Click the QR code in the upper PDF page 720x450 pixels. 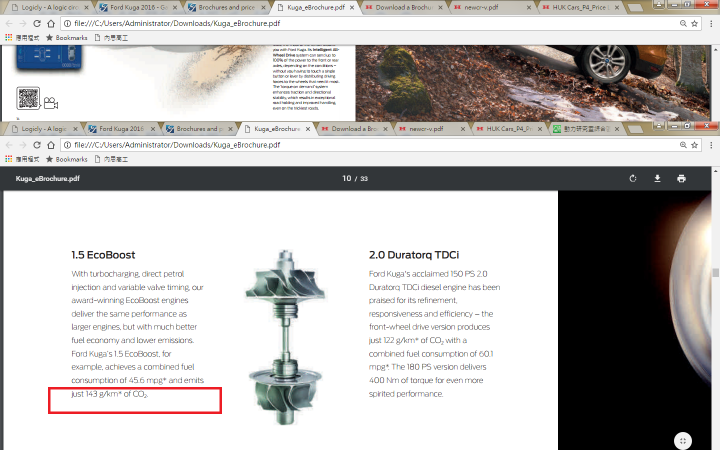pyautogui.click(x=28, y=98)
